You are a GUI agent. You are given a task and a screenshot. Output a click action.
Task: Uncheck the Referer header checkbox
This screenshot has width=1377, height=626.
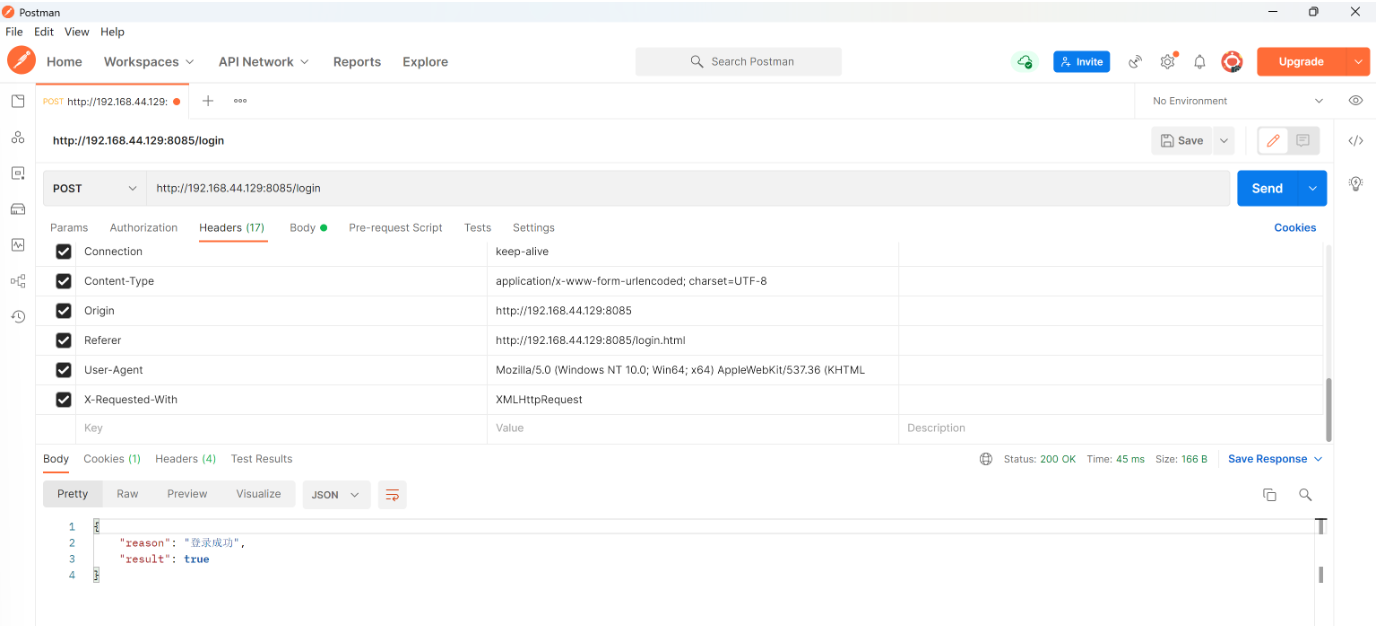64,341
